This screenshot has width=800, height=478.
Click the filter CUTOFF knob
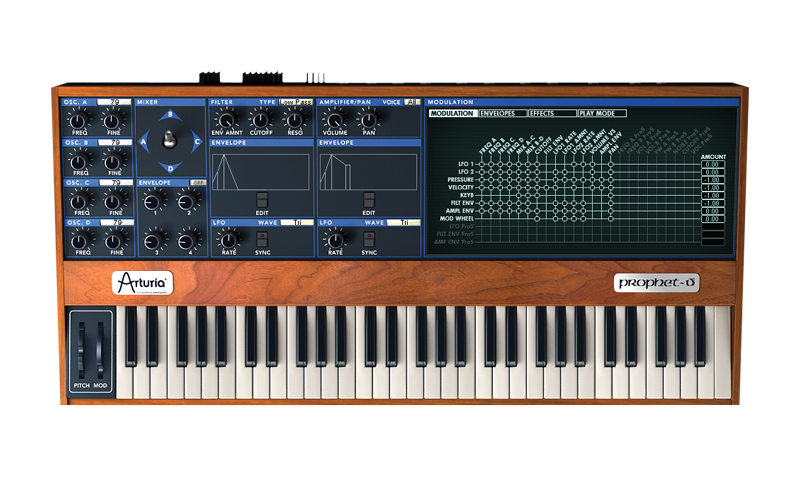pyautogui.click(x=260, y=121)
